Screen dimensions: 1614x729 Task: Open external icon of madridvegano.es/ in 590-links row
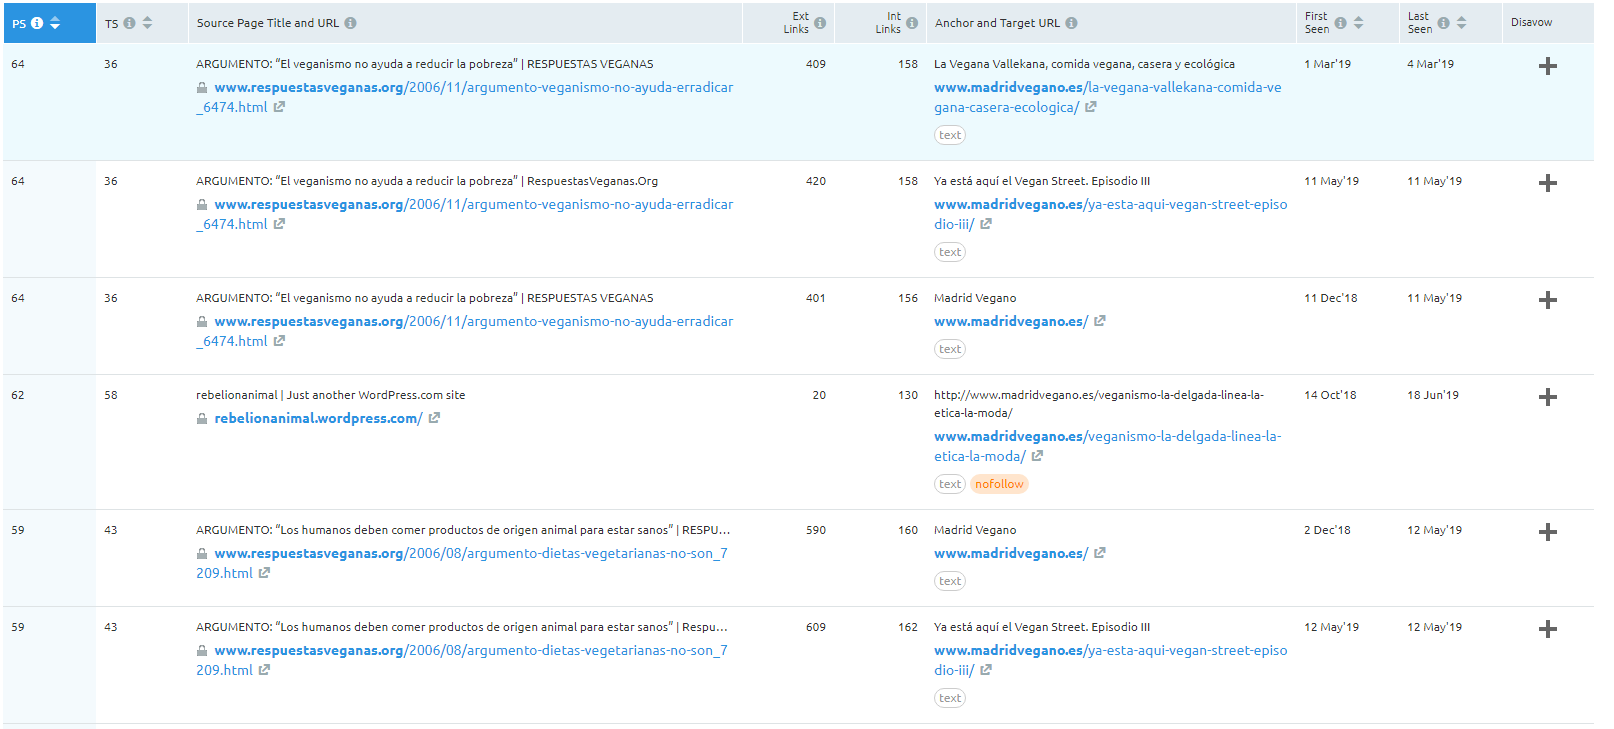click(1100, 553)
